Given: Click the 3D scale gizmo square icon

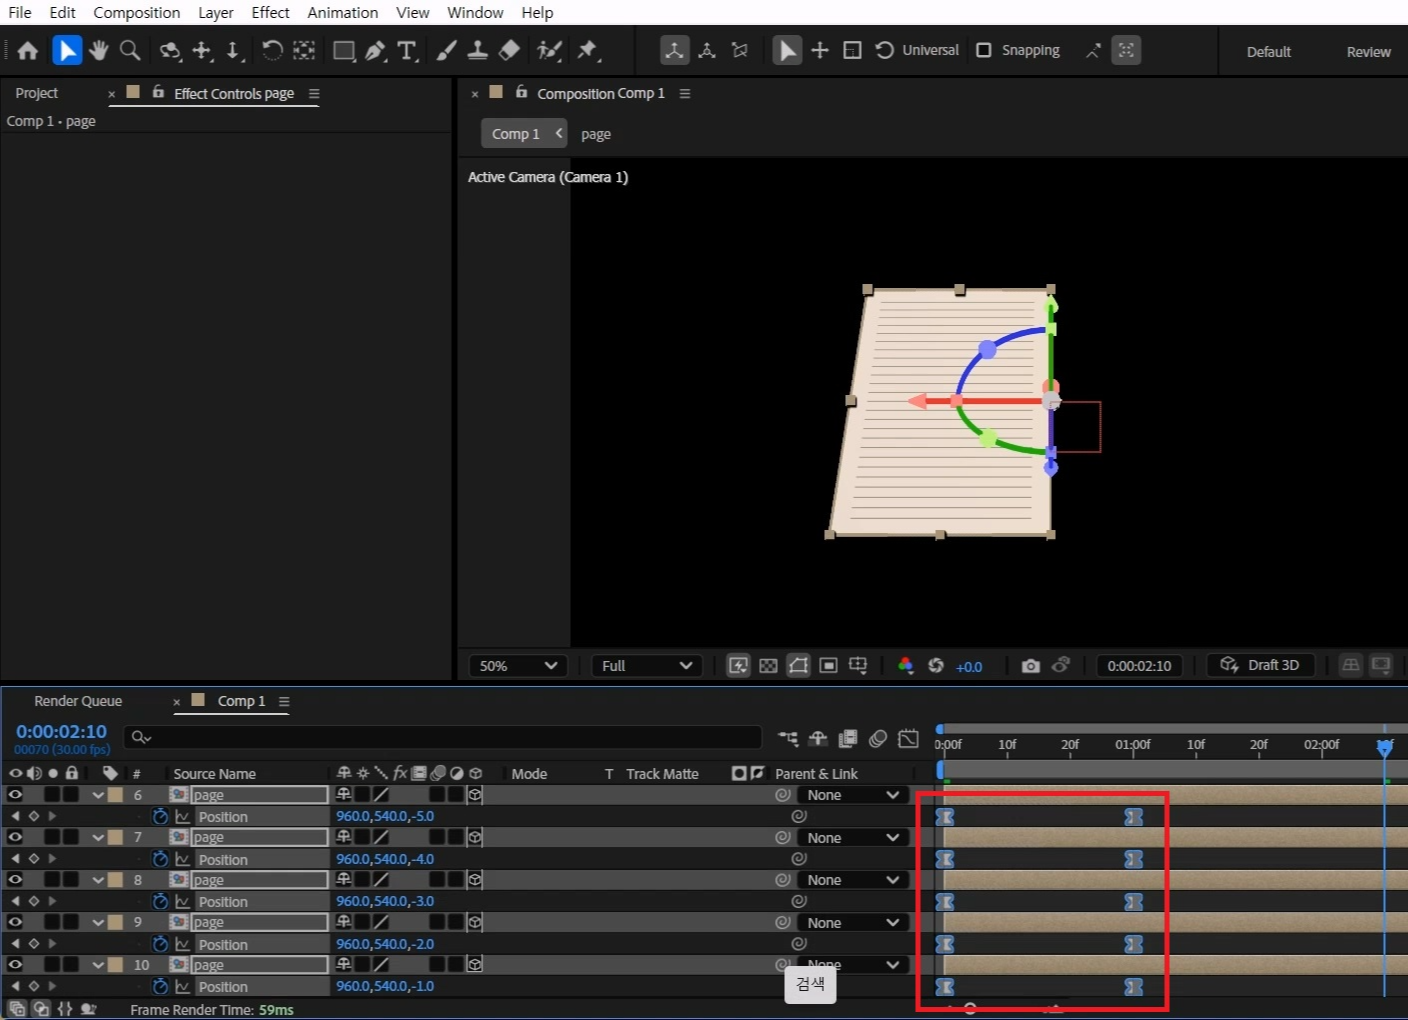Looking at the screenshot, I should [x=853, y=50].
